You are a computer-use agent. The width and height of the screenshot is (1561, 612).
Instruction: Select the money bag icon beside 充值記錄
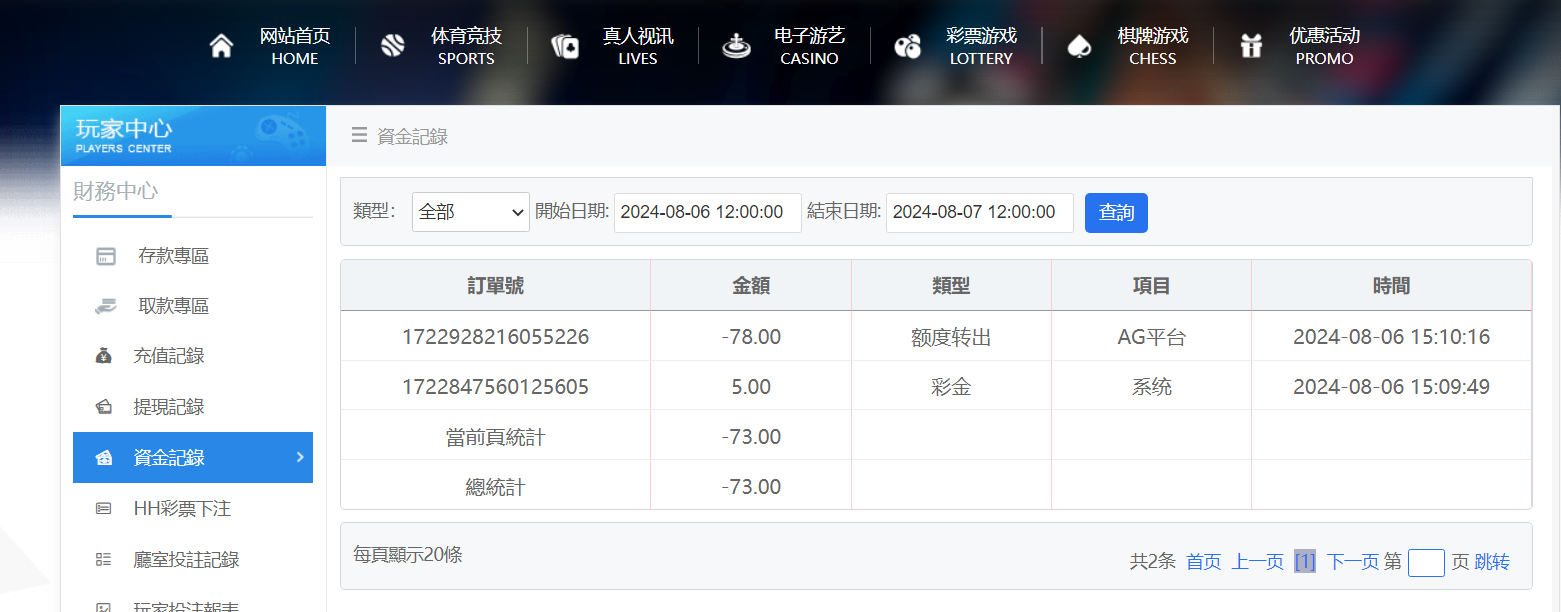104,356
